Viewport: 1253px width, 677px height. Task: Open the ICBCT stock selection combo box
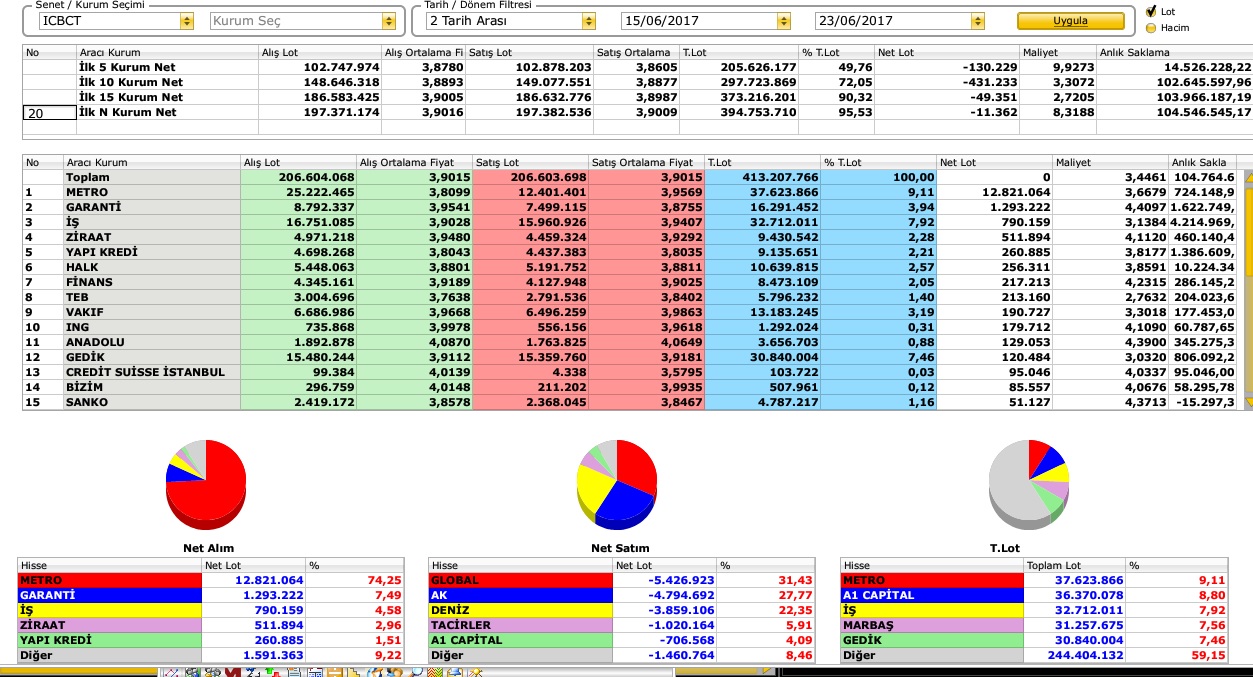tap(116, 21)
